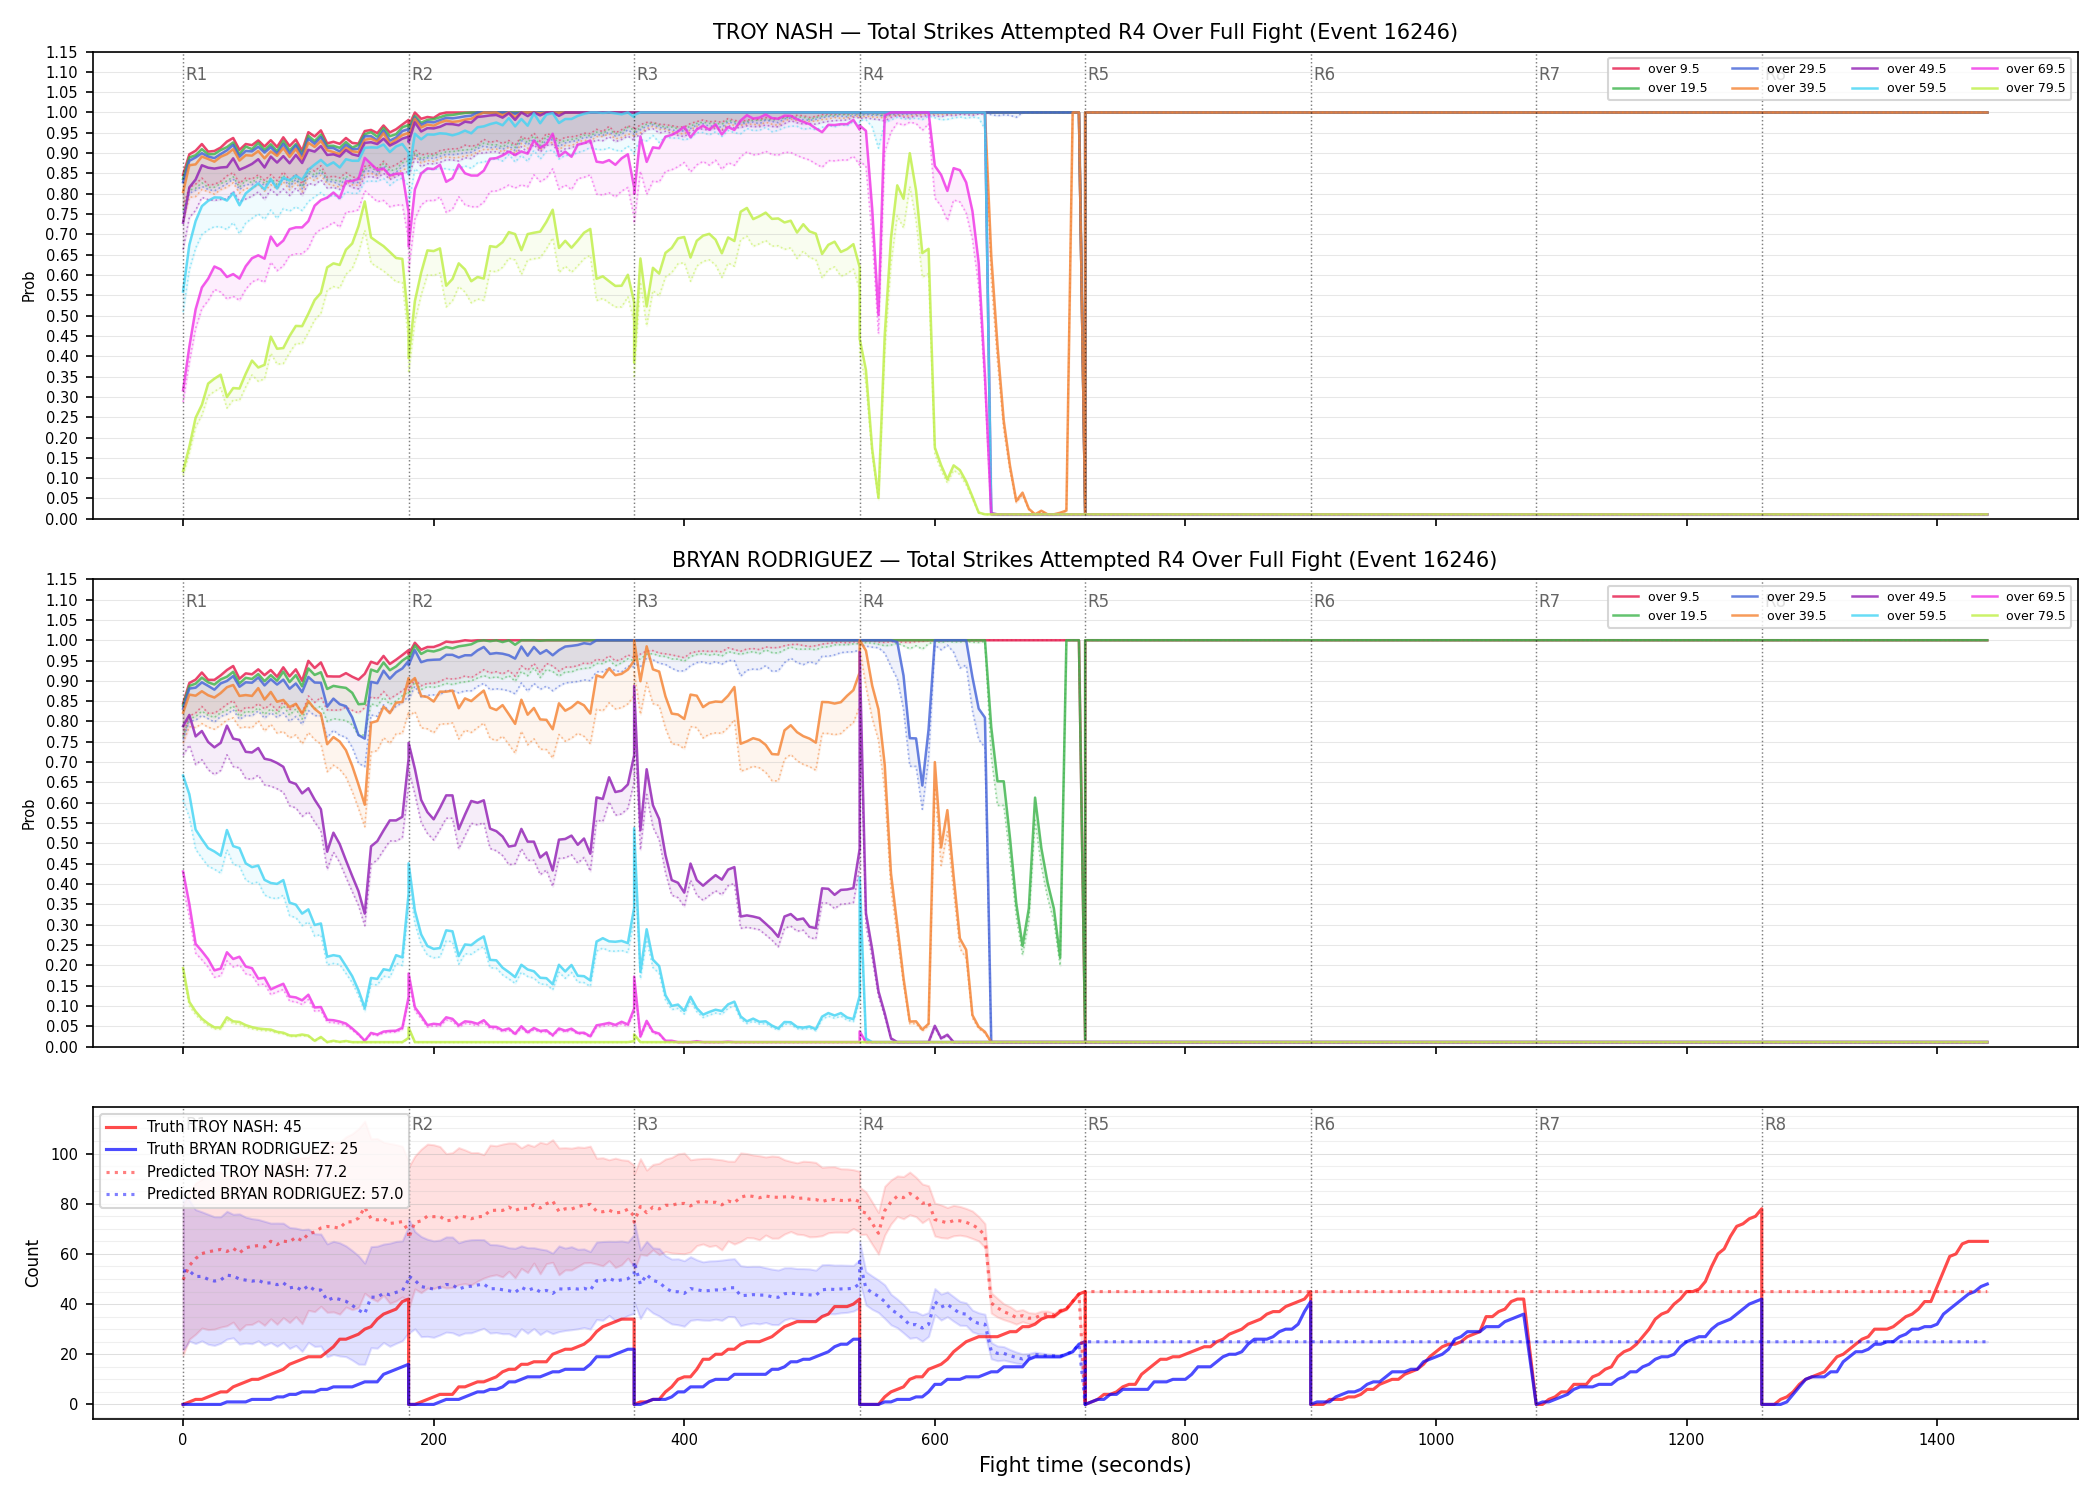Select 'over 39.5' in Troy Nash chart legend

[x=1779, y=88]
